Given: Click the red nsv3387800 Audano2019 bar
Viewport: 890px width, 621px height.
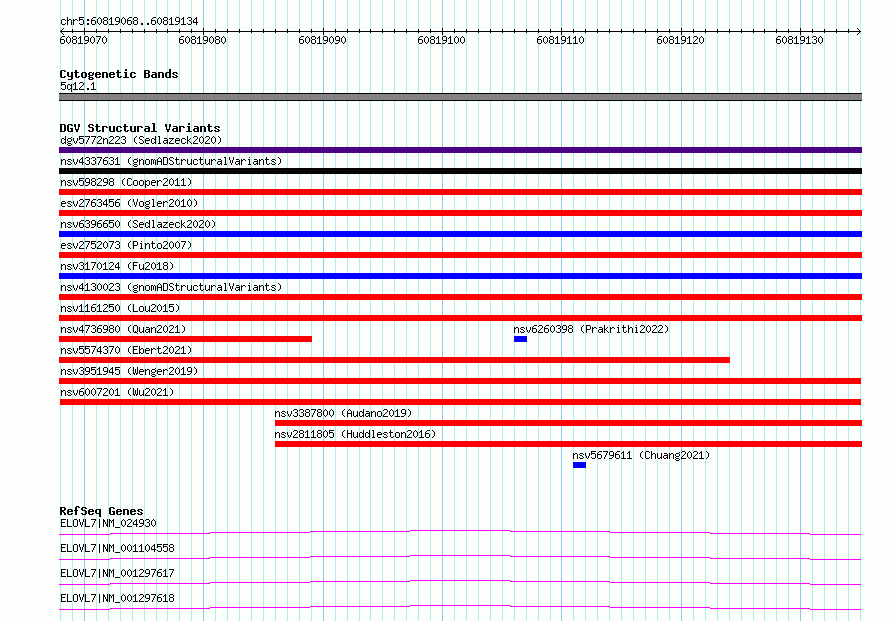Looking at the screenshot, I should tap(568, 423).
